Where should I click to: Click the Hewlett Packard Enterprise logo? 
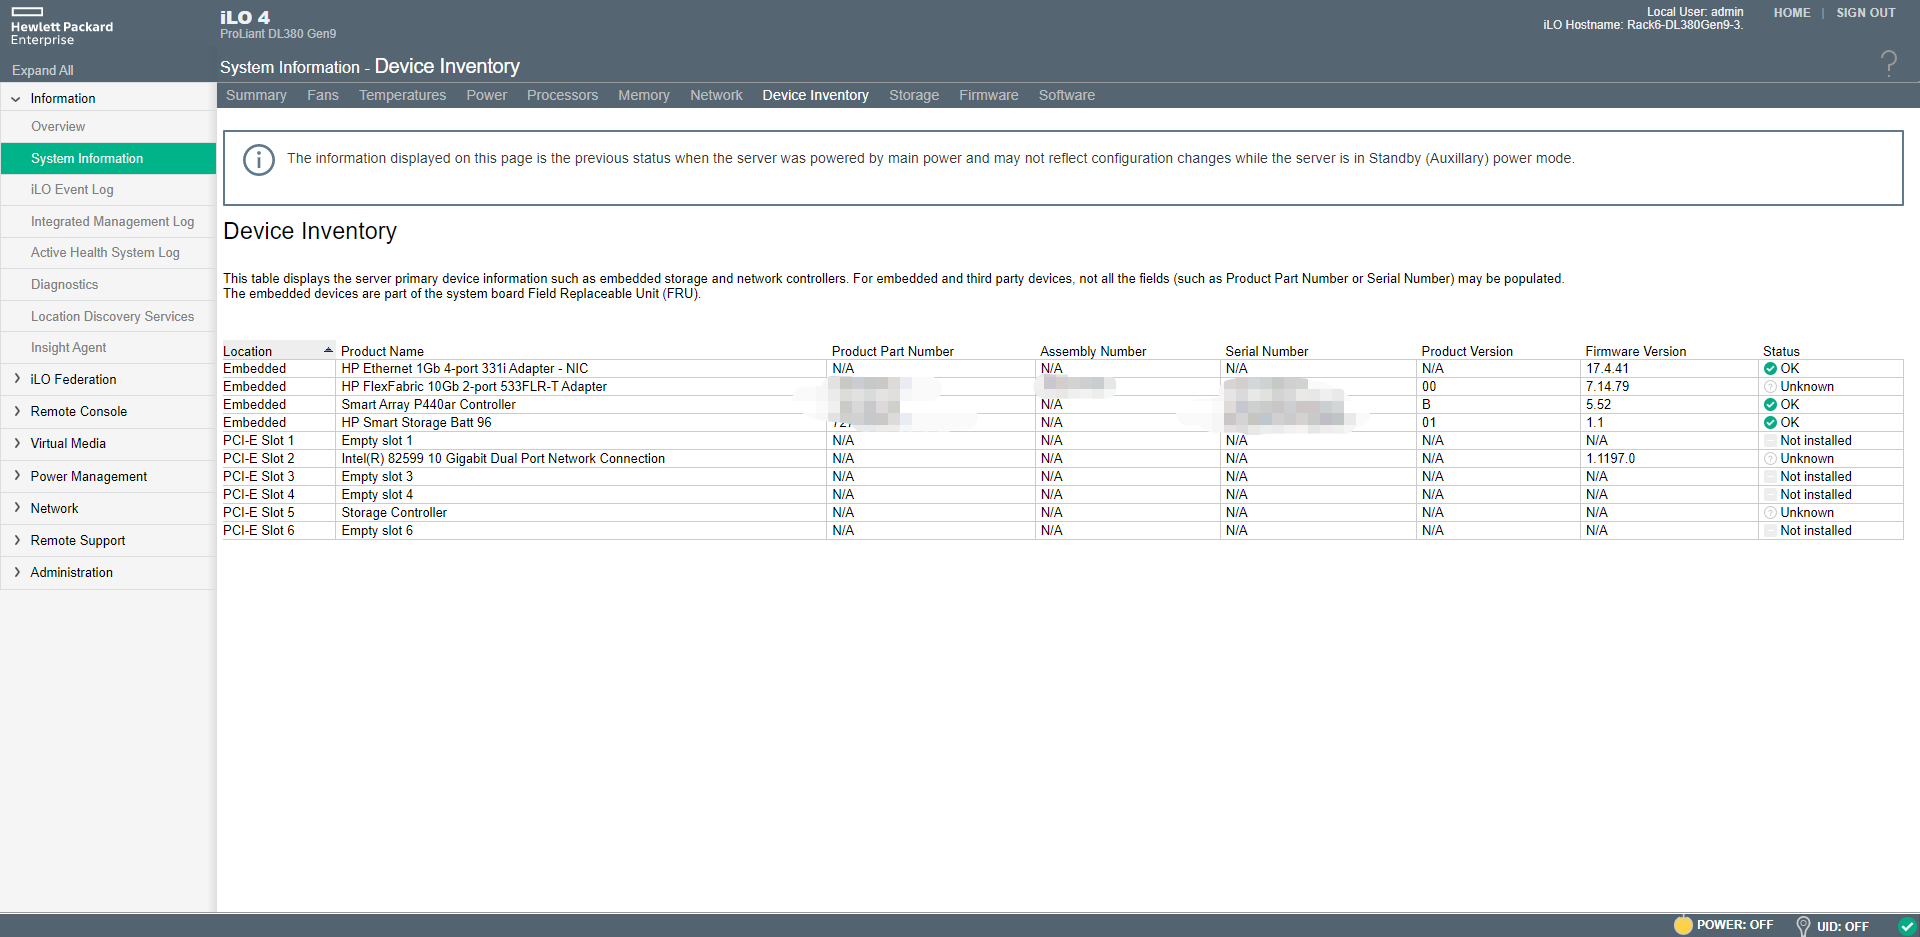[61, 27]
